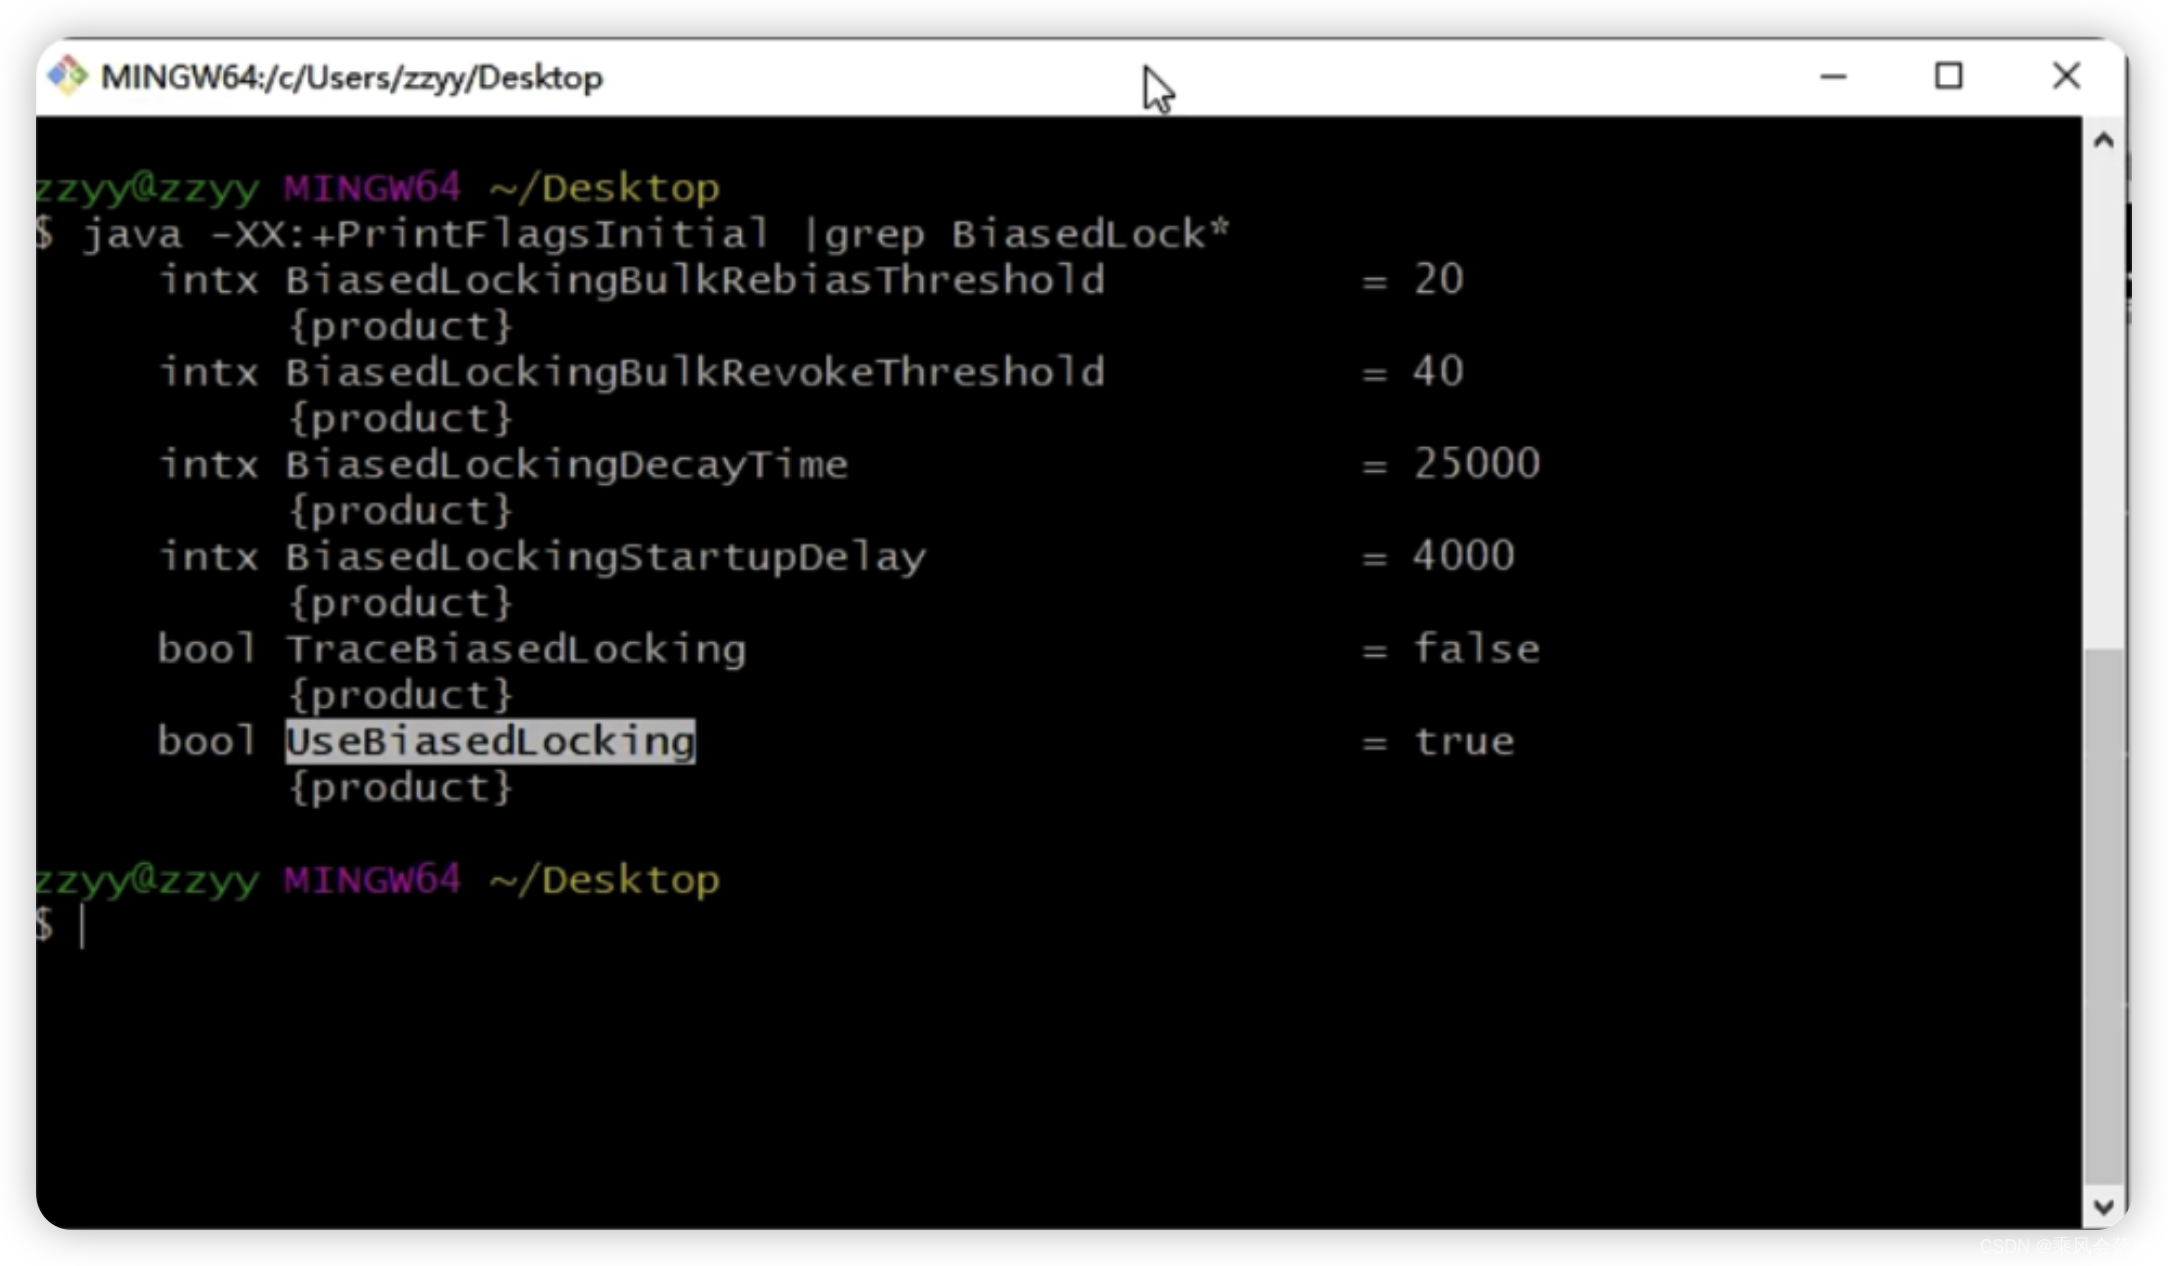Click TraceBiasedLocking flag name
The height and width of the screenshot is (1266, 2168).
(x=516, y=649)
